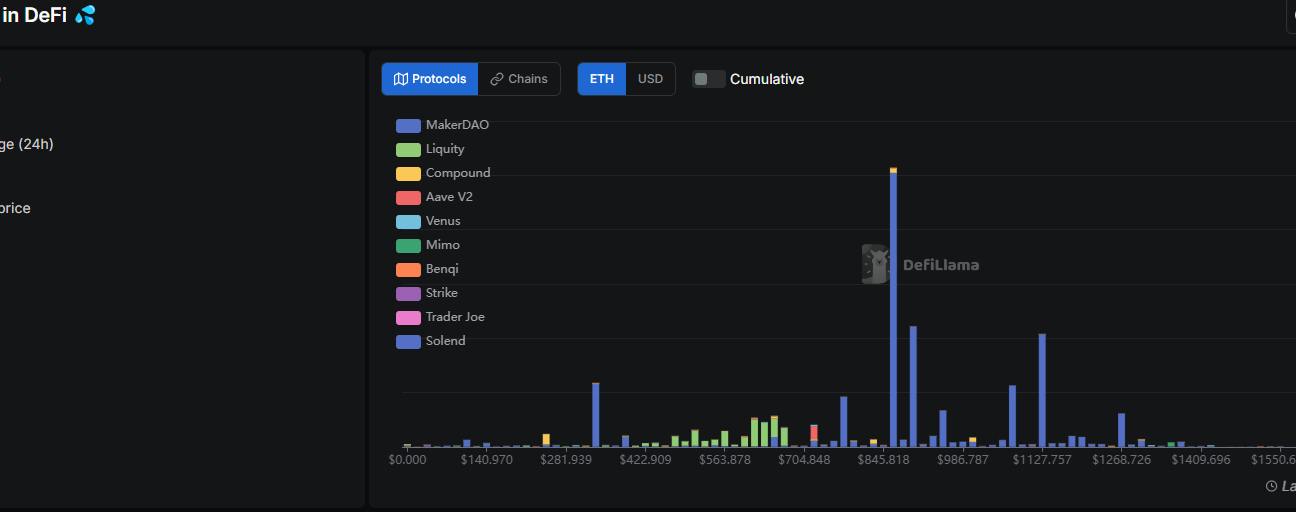Click the tall bar near $1127.757
This screenshot has width=1296, height=512.
pos(1042,390)
